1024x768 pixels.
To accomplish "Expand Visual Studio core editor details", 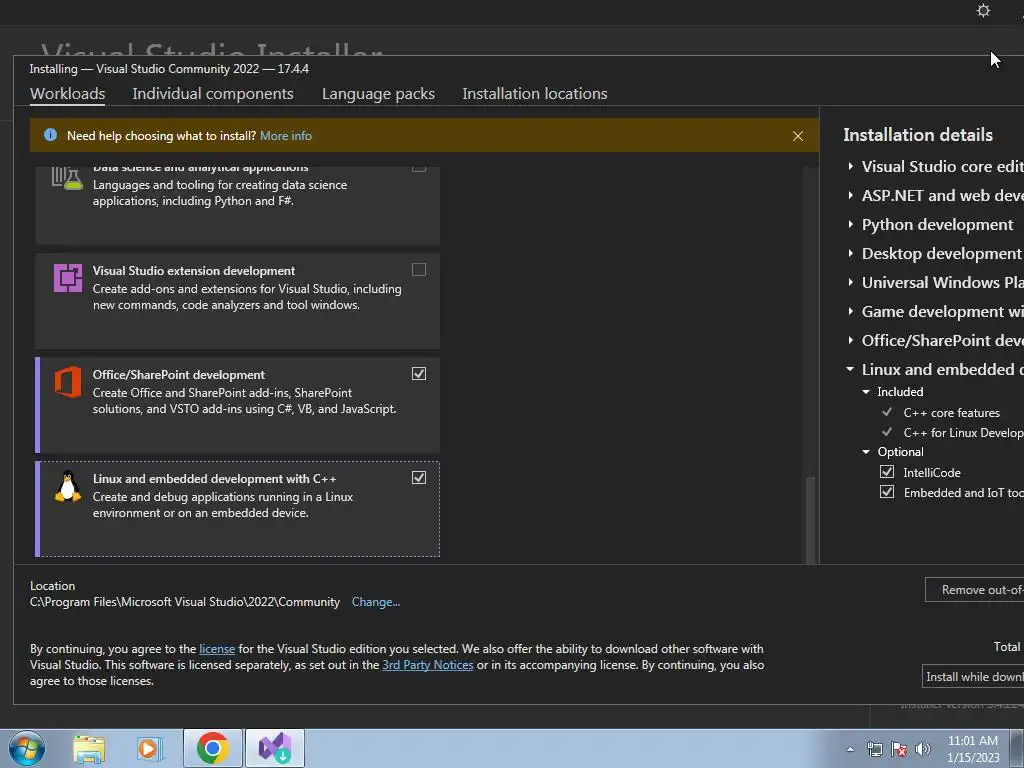I will (850, 167).
